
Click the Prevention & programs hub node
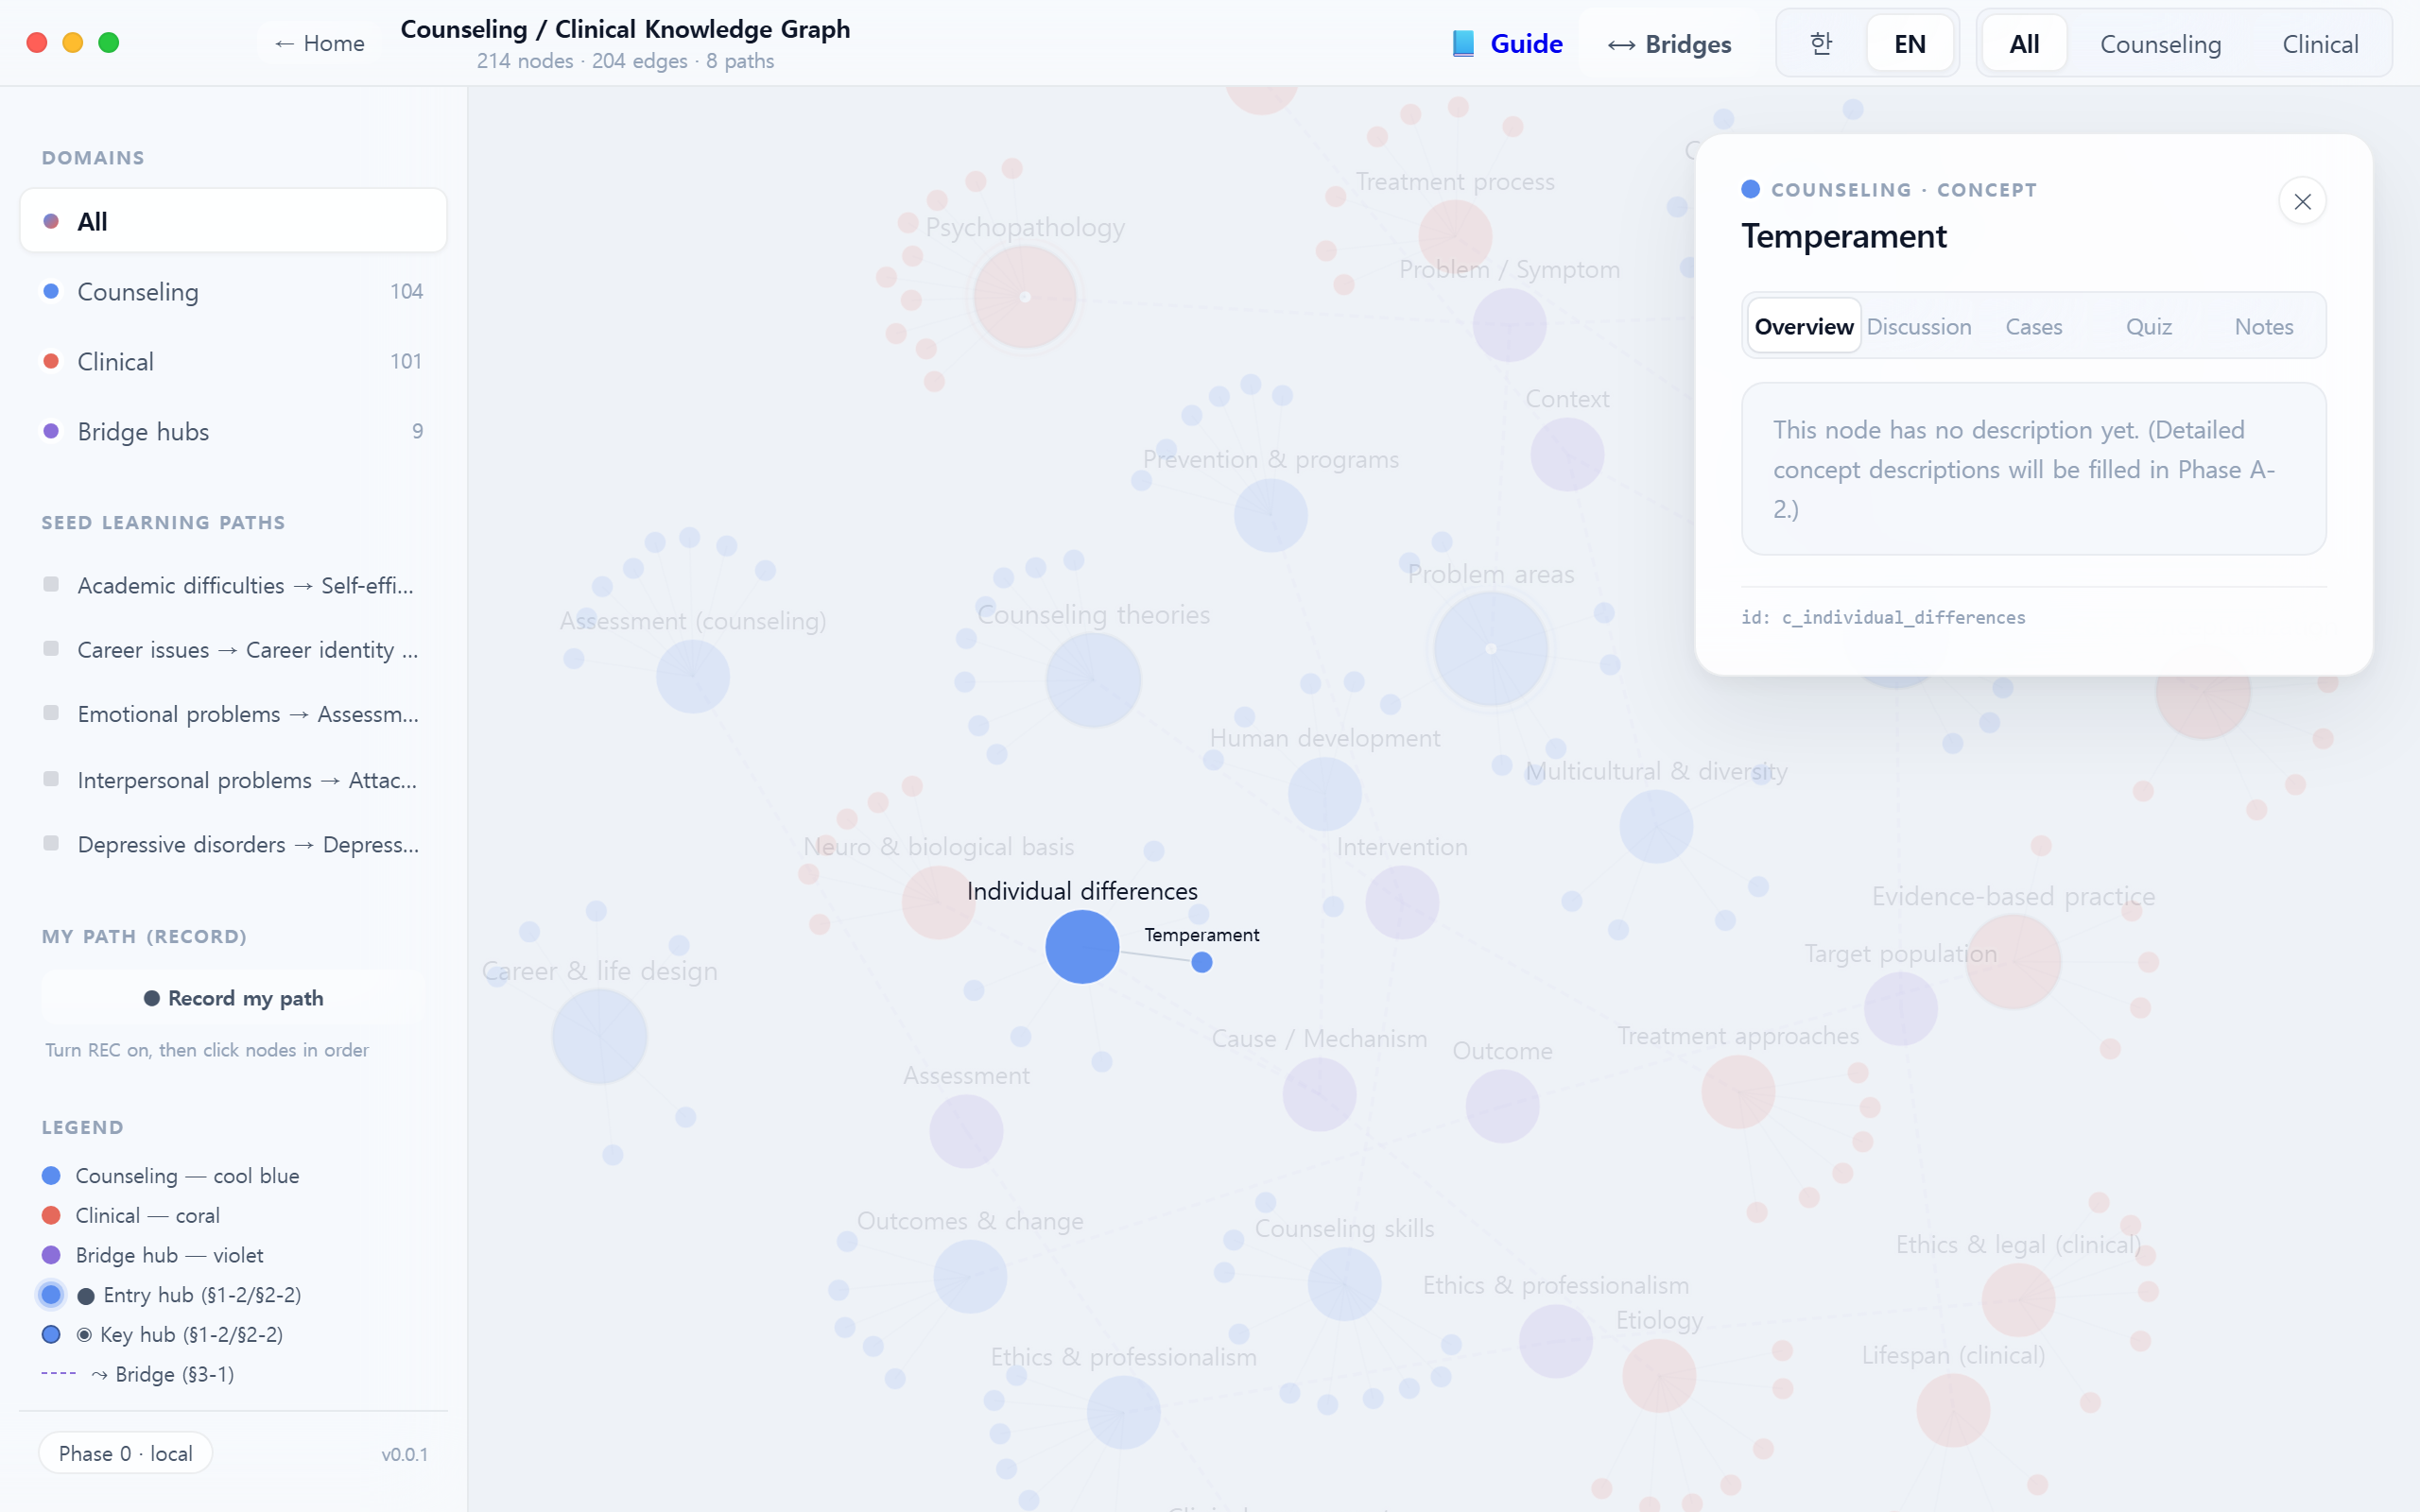click(x=1270, y=515)
